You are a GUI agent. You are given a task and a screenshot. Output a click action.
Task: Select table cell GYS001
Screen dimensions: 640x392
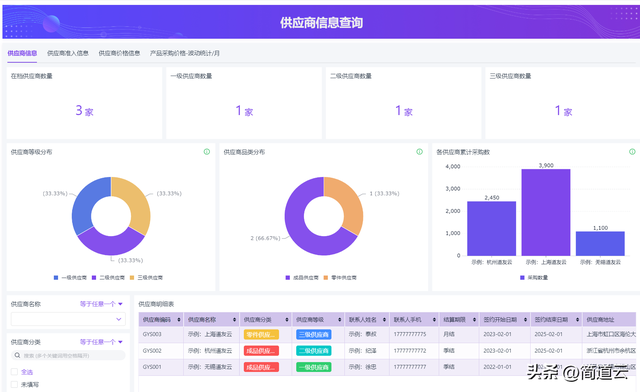coord(152,367)
